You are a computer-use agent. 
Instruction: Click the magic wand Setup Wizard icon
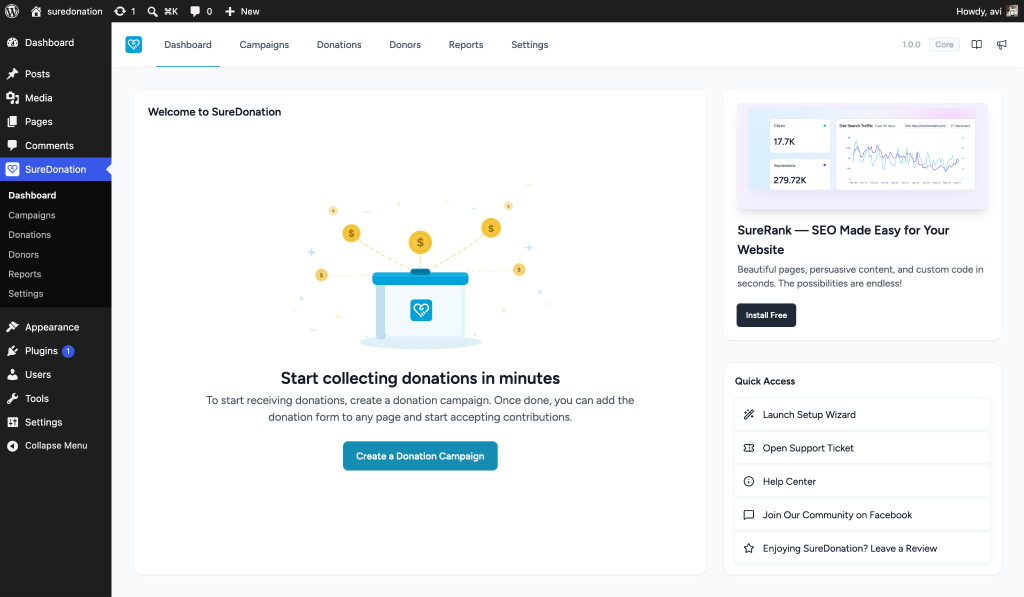[x=749, y=415]
